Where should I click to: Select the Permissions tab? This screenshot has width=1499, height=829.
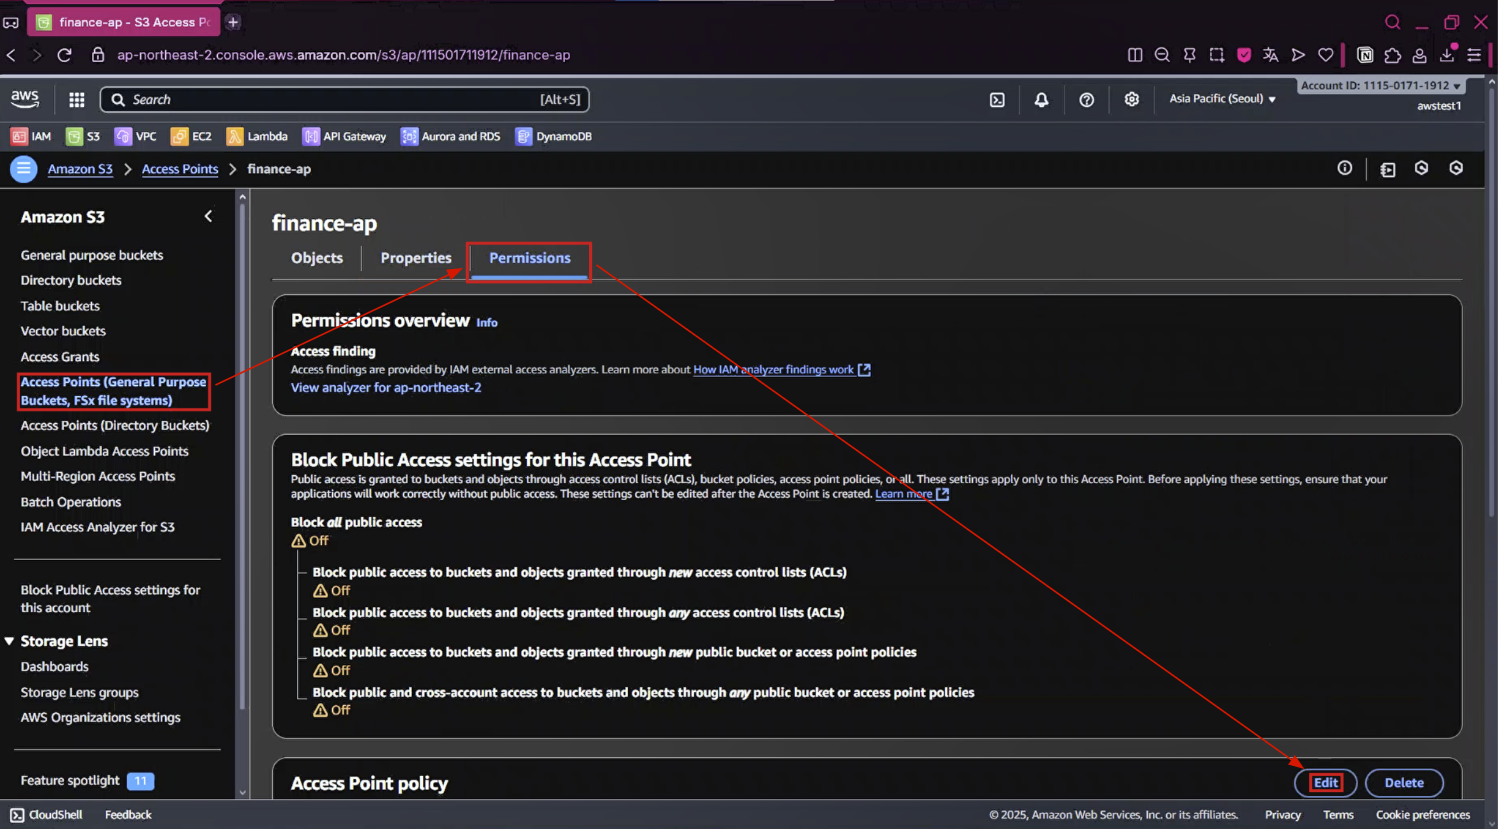coord(530,258)
